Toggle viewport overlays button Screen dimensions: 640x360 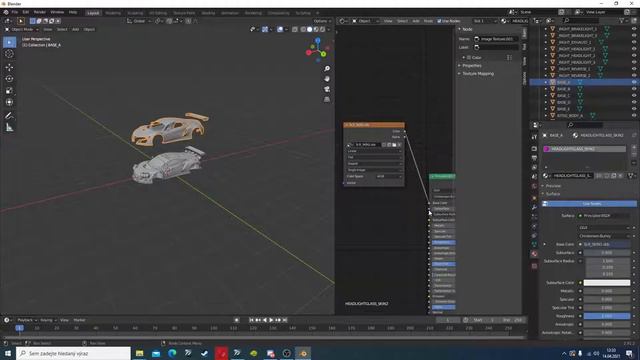click(280, 29)
